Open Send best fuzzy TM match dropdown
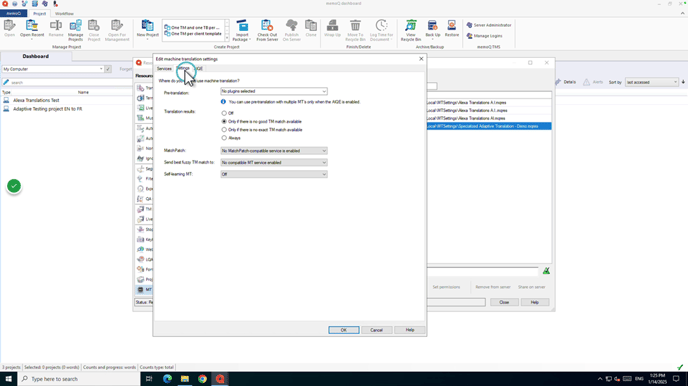688x386 pixels. 274,163
